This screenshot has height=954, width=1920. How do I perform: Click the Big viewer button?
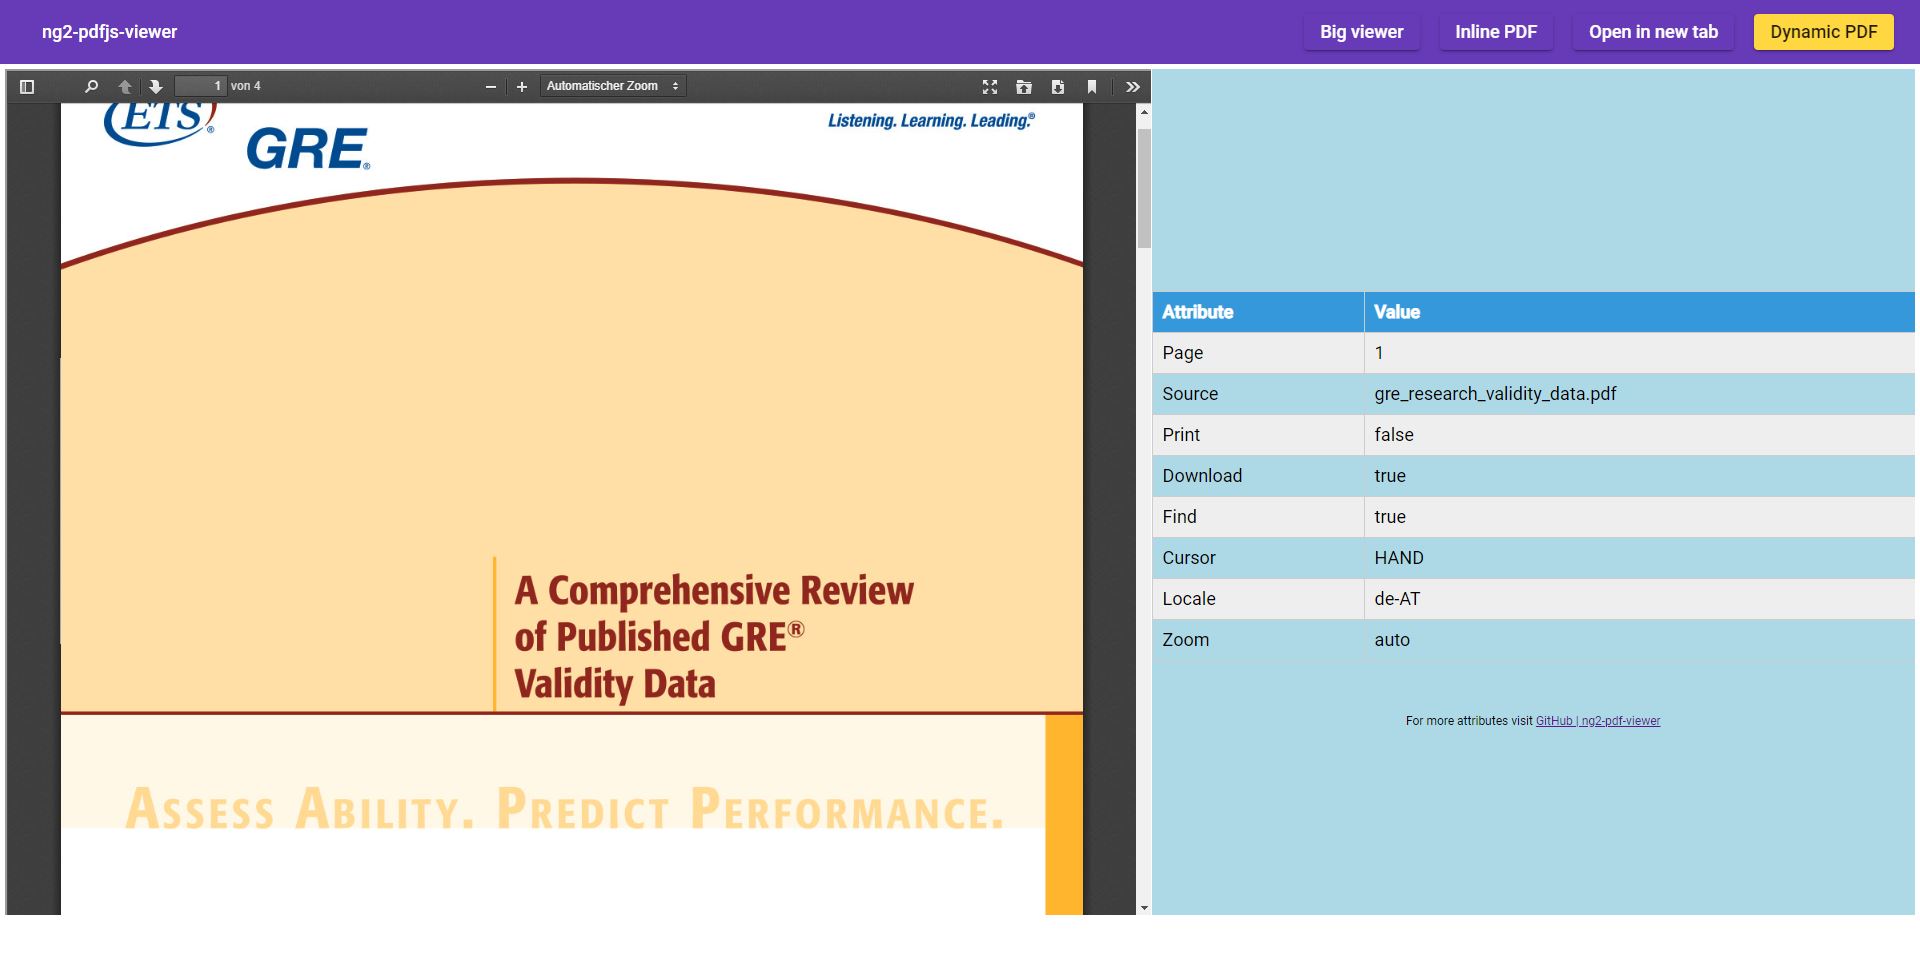(1361, 32)
